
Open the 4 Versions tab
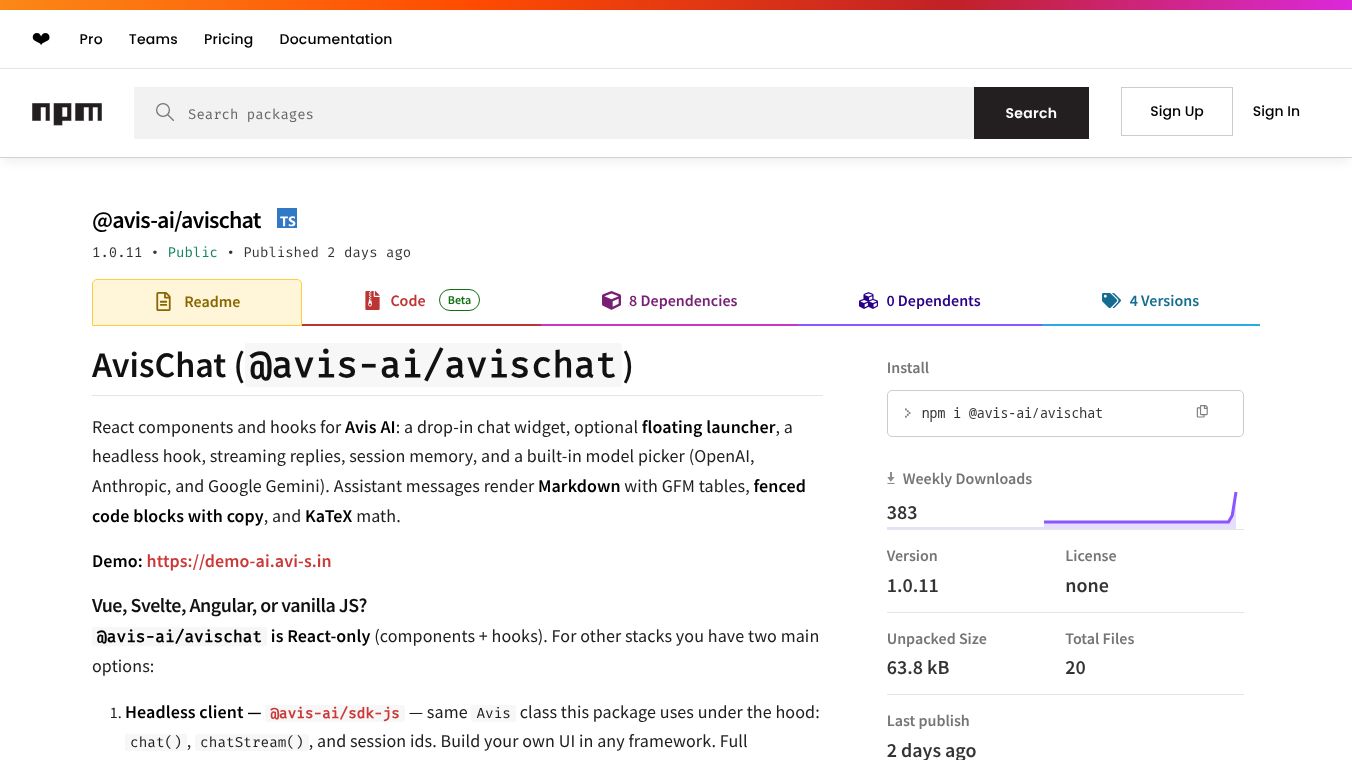(x=1164, y=301)
